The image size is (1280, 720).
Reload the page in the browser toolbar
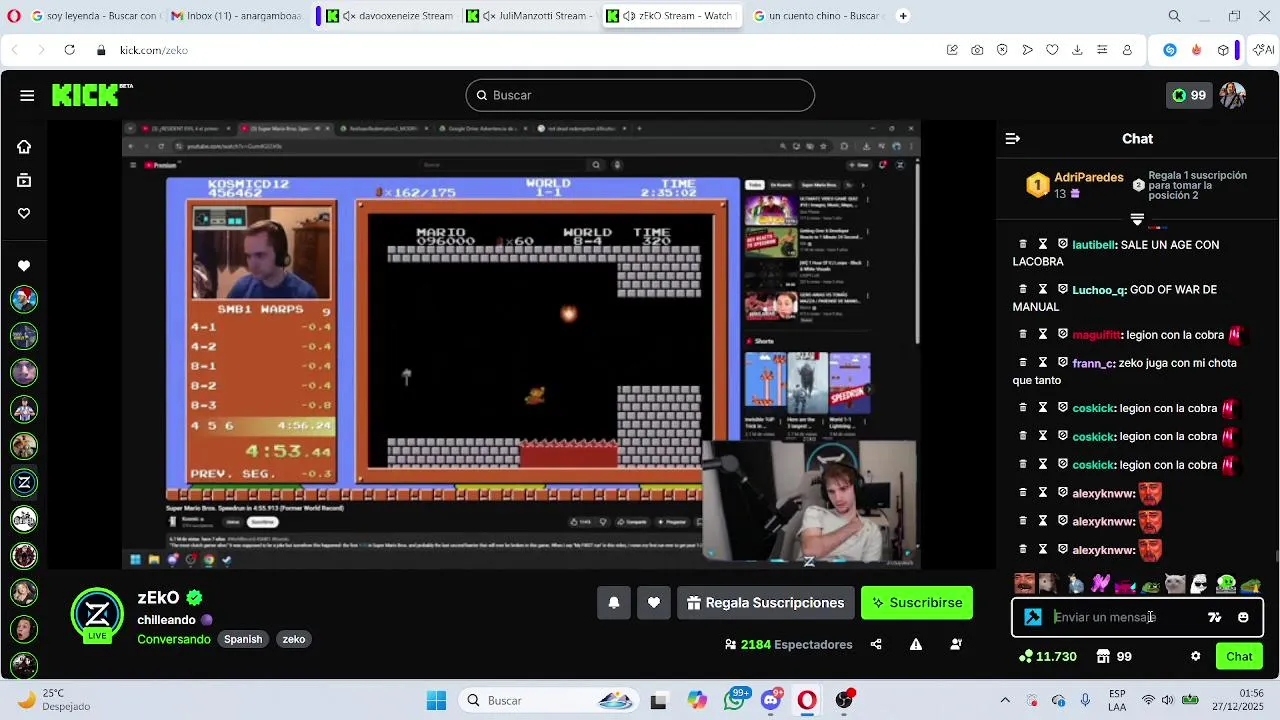tap(69, 50)
